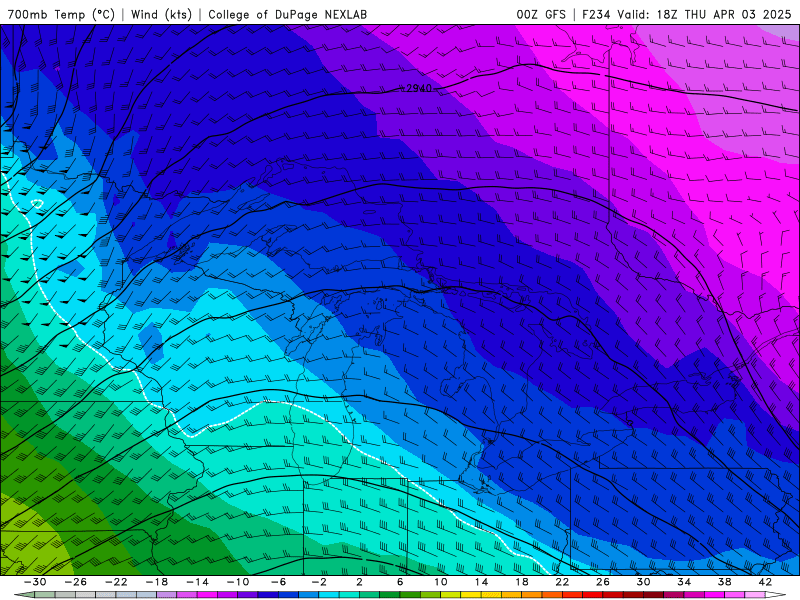This screenshot has height=600, width=800.
Task: Choose the '26' temperature scale label
Action: point(603,582)
